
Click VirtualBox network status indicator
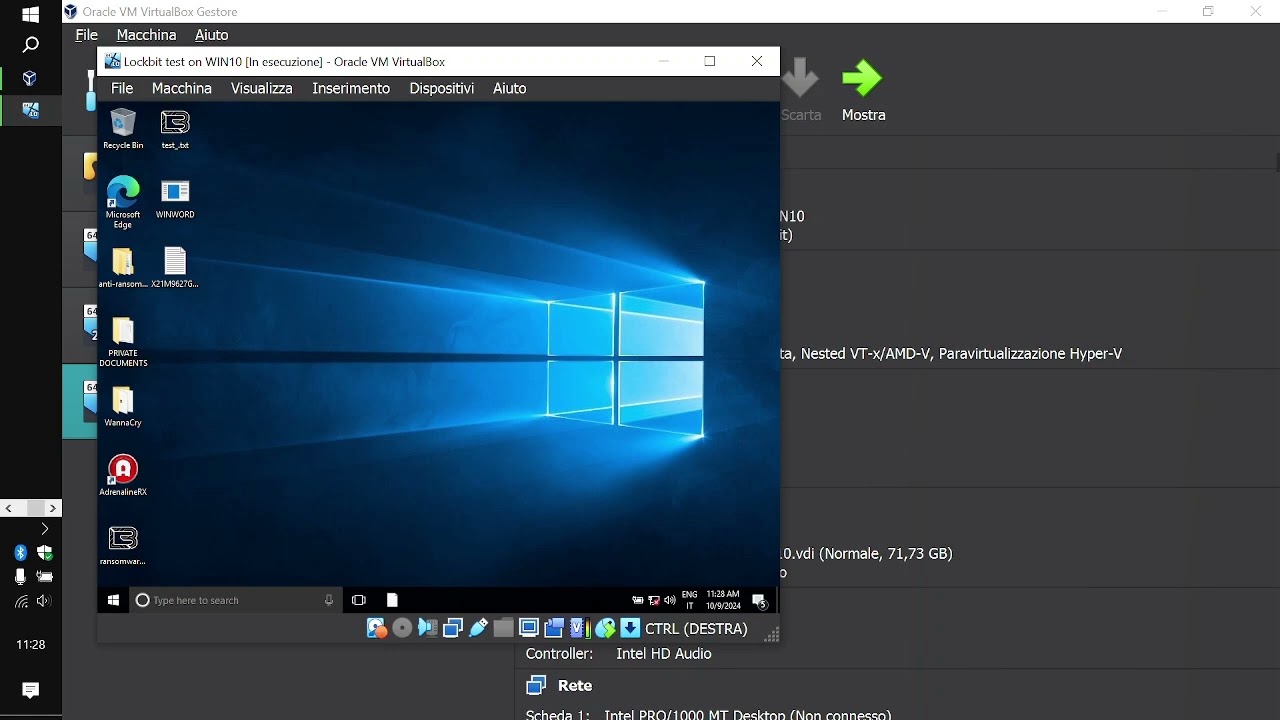[453, 628]
